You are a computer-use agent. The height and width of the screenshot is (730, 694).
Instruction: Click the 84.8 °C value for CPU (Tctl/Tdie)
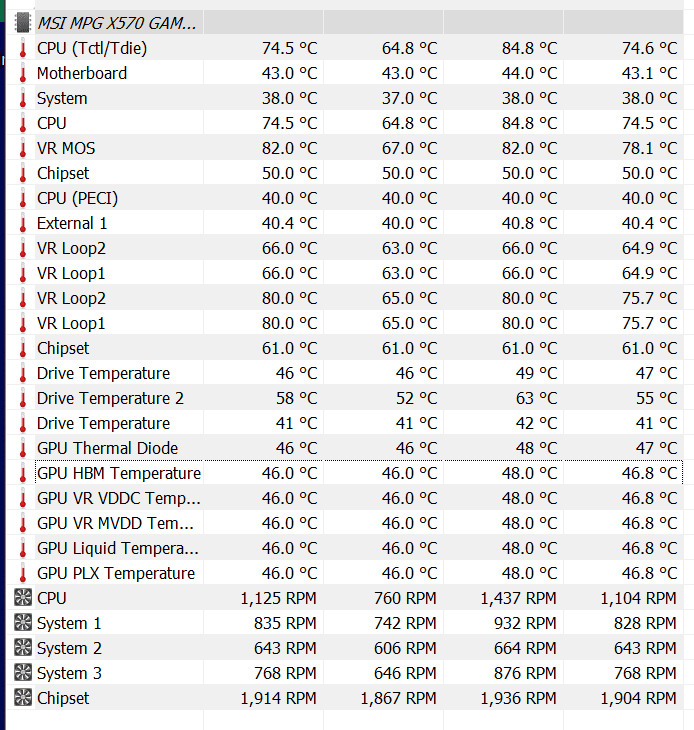pos(529,48)
